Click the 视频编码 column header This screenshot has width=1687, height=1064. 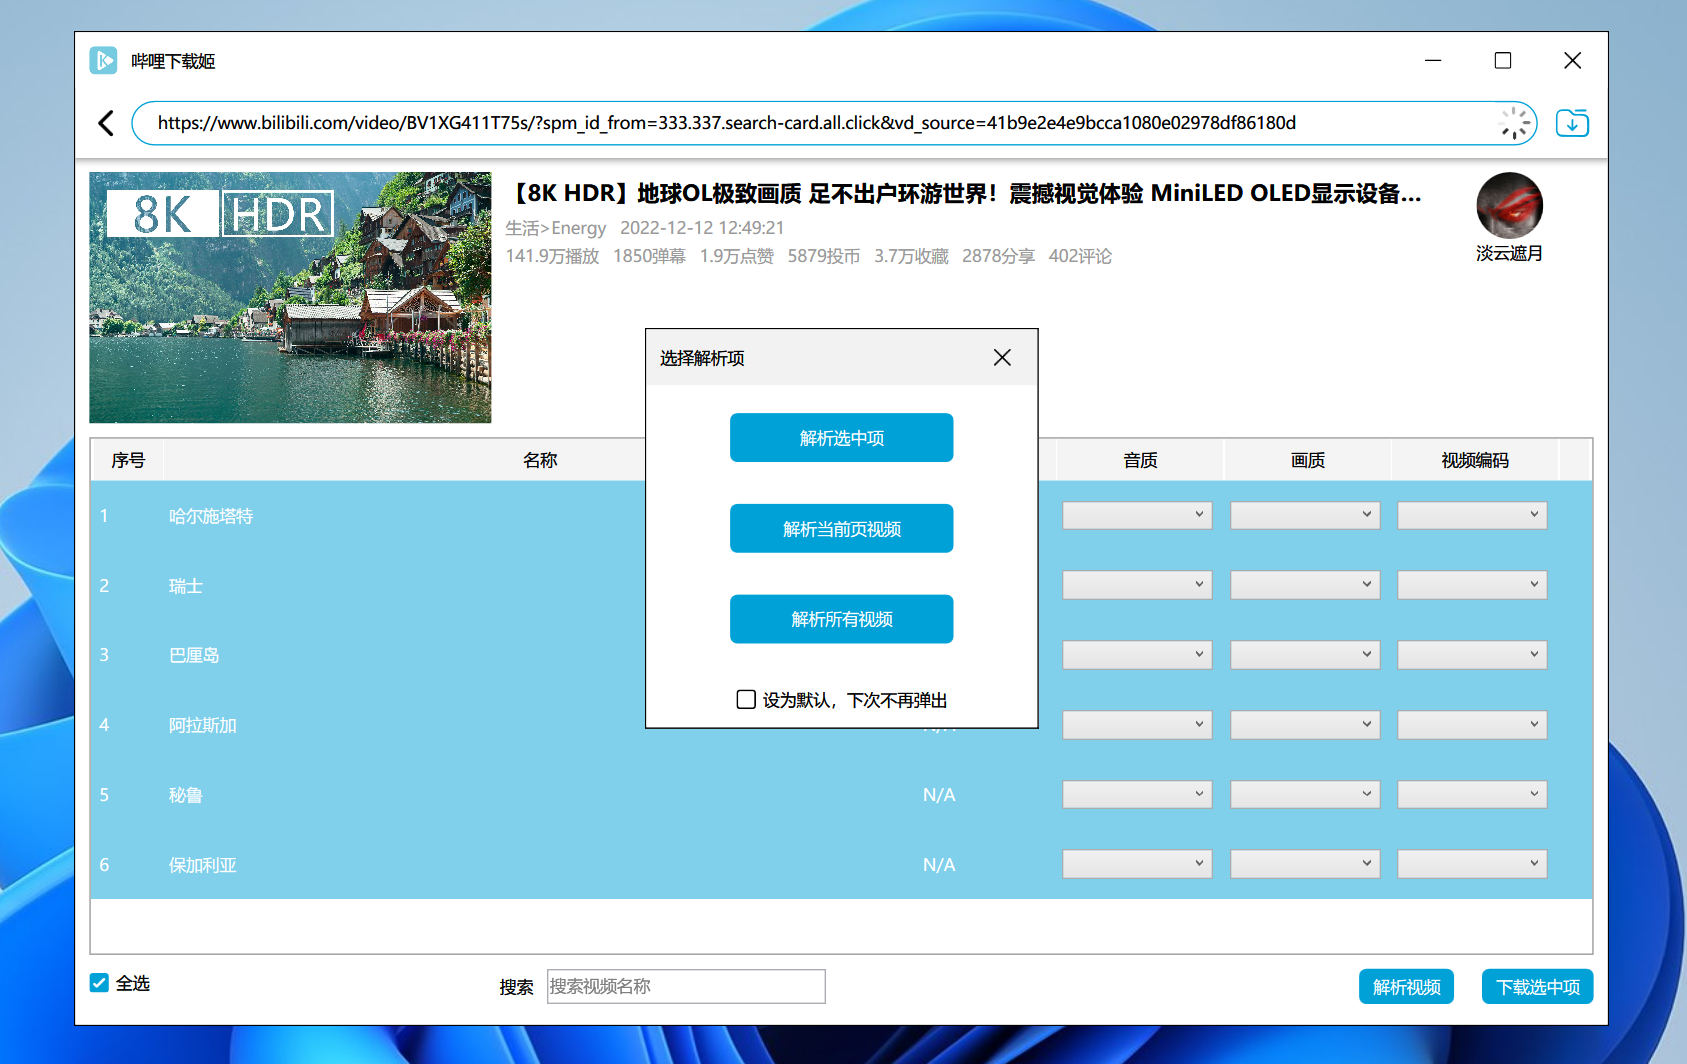(1475, 460)
